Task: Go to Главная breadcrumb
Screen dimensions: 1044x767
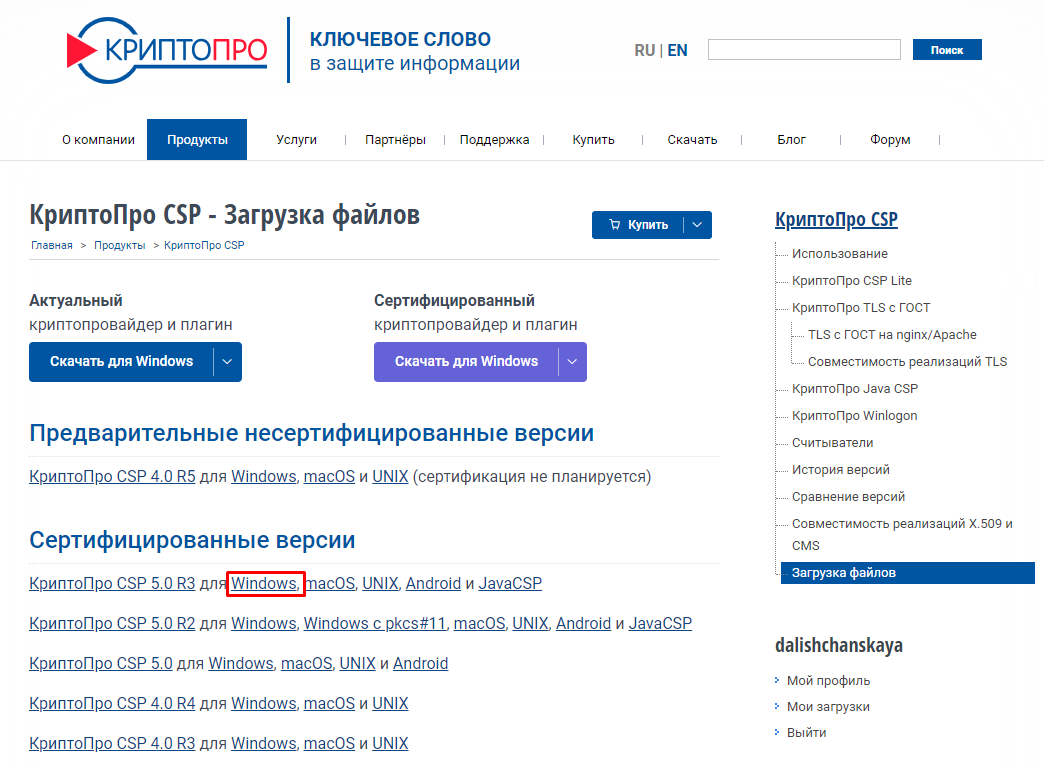Action: click(x=52, y=245)
